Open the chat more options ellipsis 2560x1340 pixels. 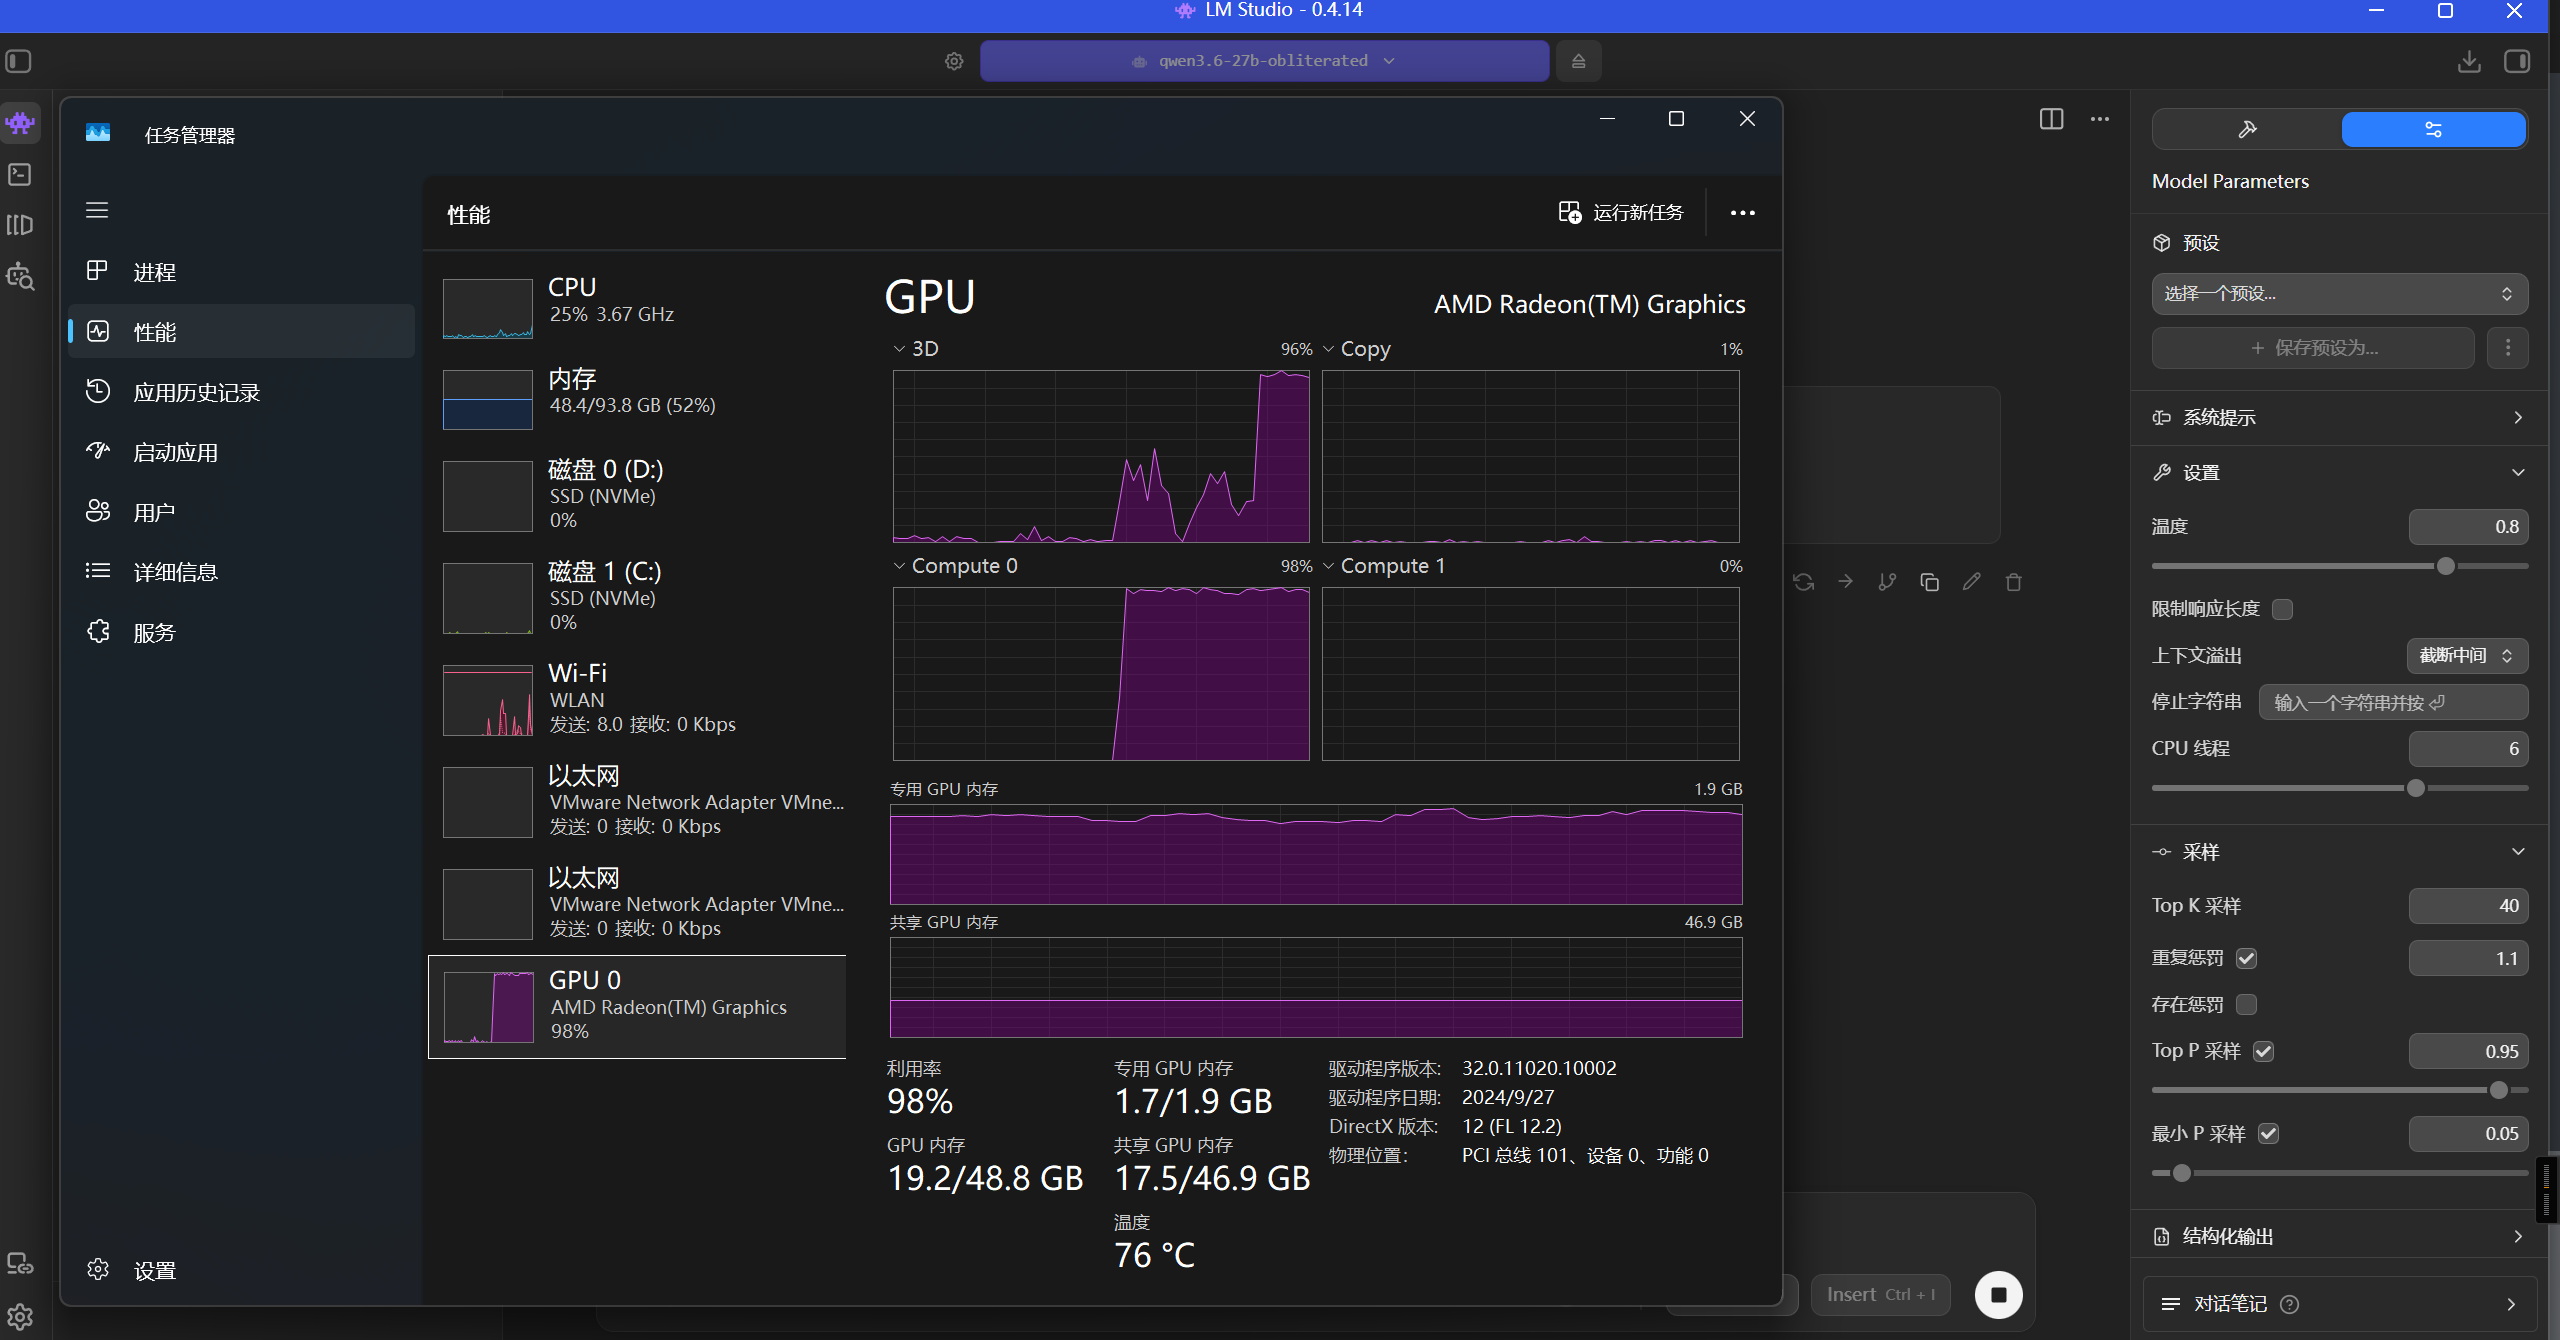click(x=2100, y=119)
